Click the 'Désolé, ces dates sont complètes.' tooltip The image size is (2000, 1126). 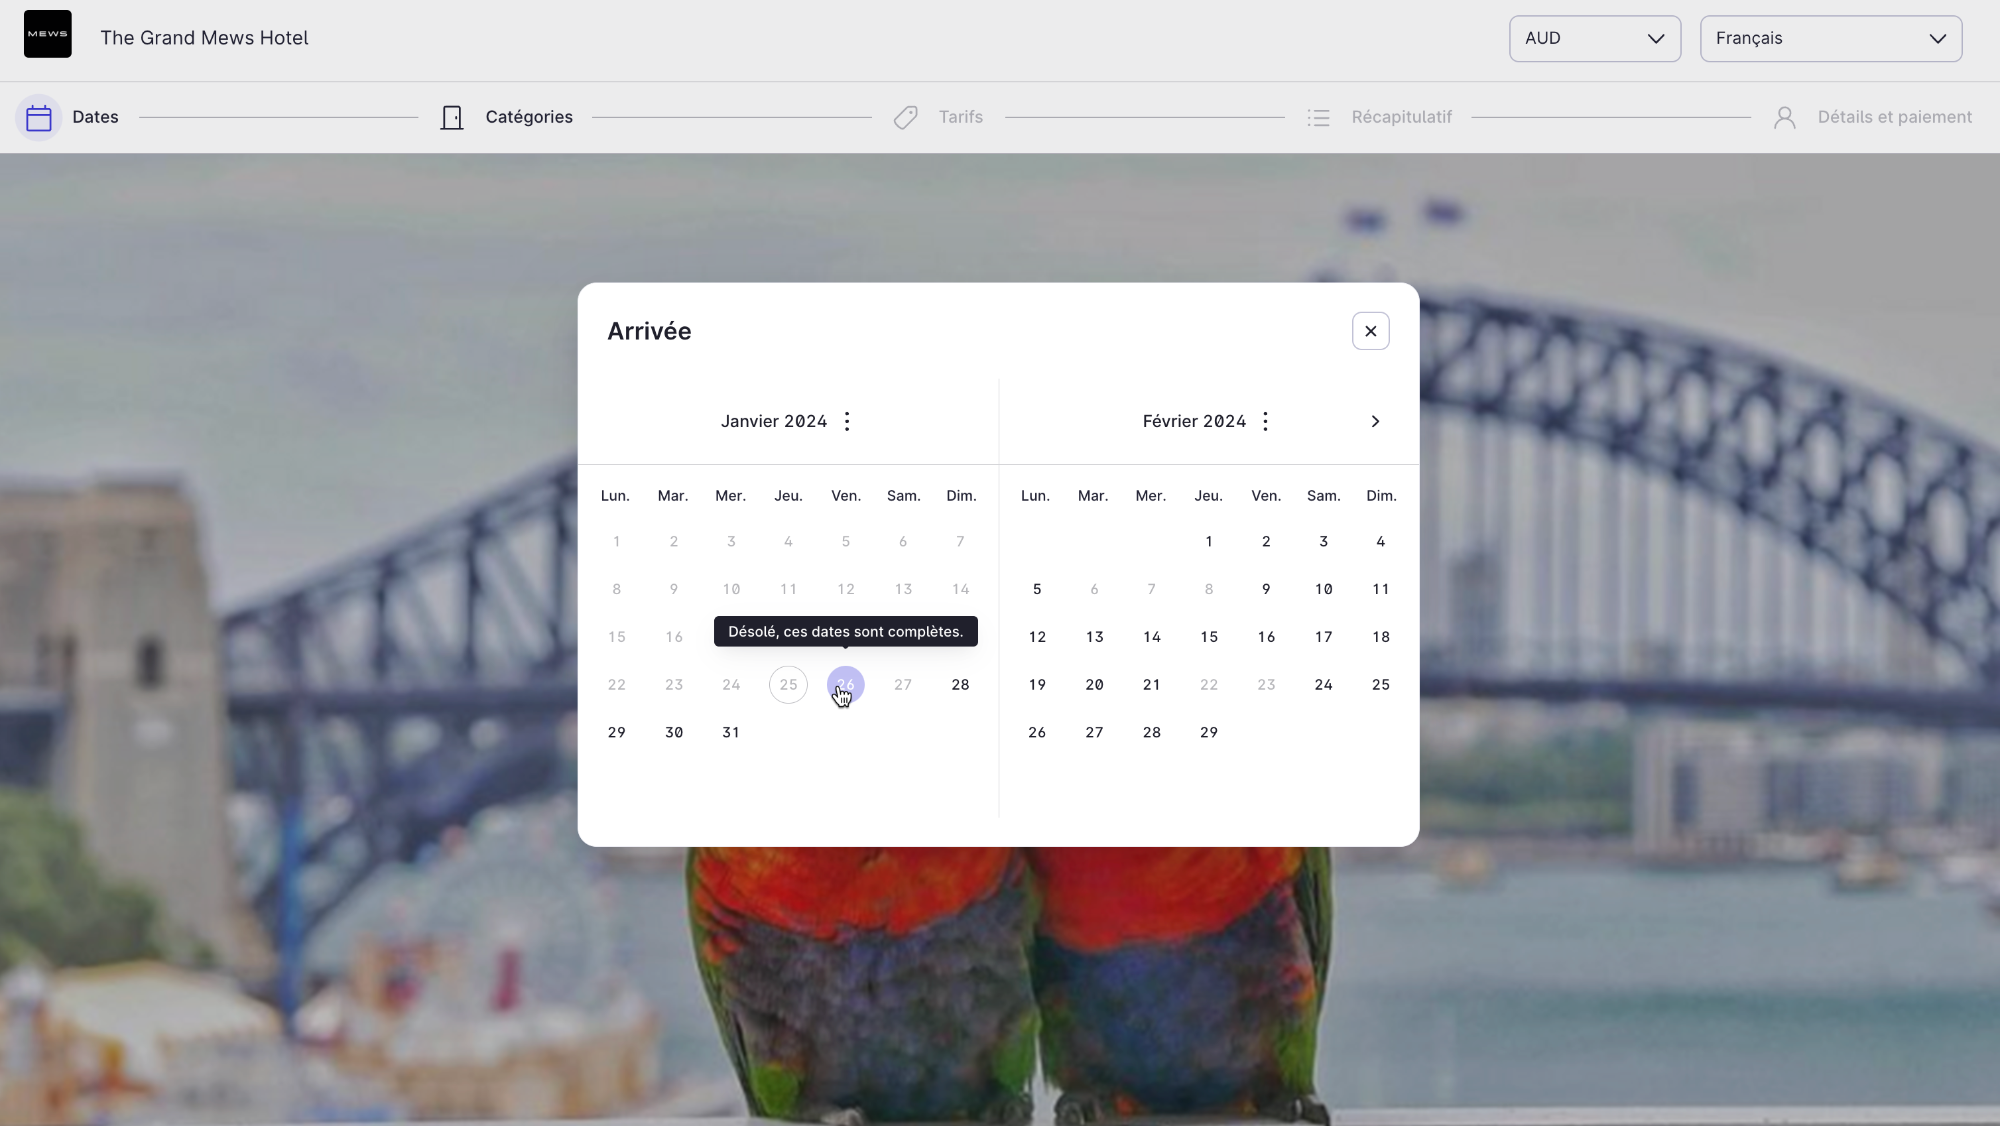(x=846, y=632)
